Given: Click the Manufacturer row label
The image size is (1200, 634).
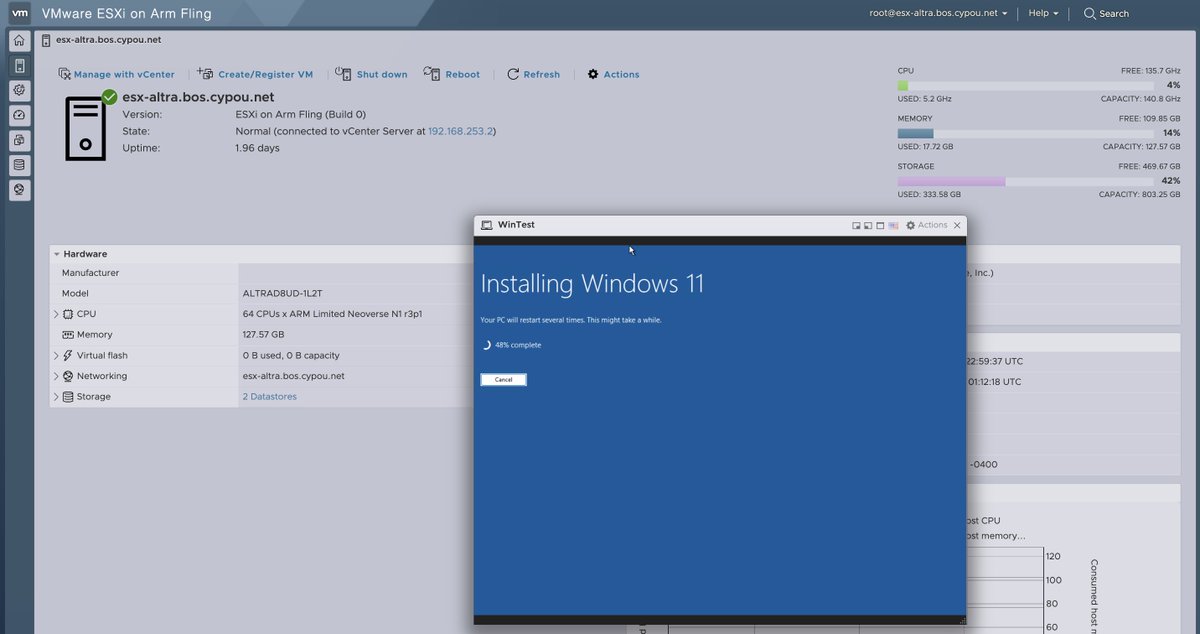Looking at the screenshot, I should (x=90, y=273).
